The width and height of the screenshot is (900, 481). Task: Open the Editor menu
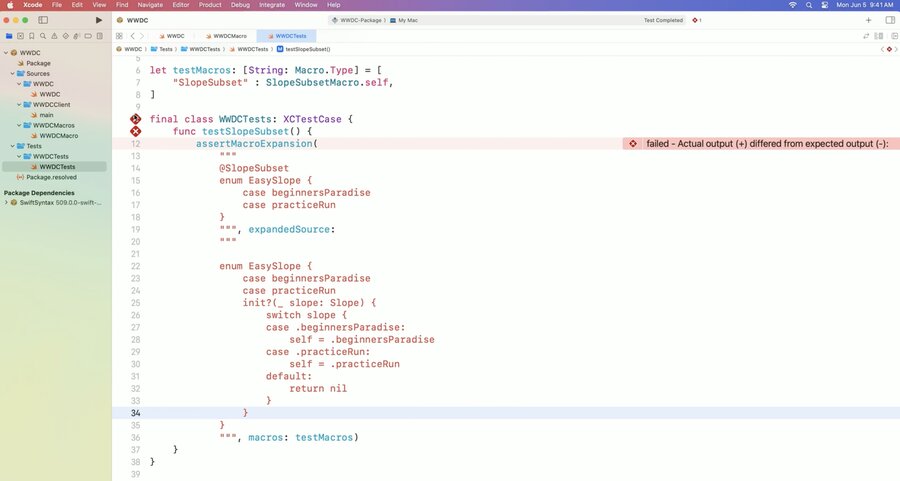181,5
